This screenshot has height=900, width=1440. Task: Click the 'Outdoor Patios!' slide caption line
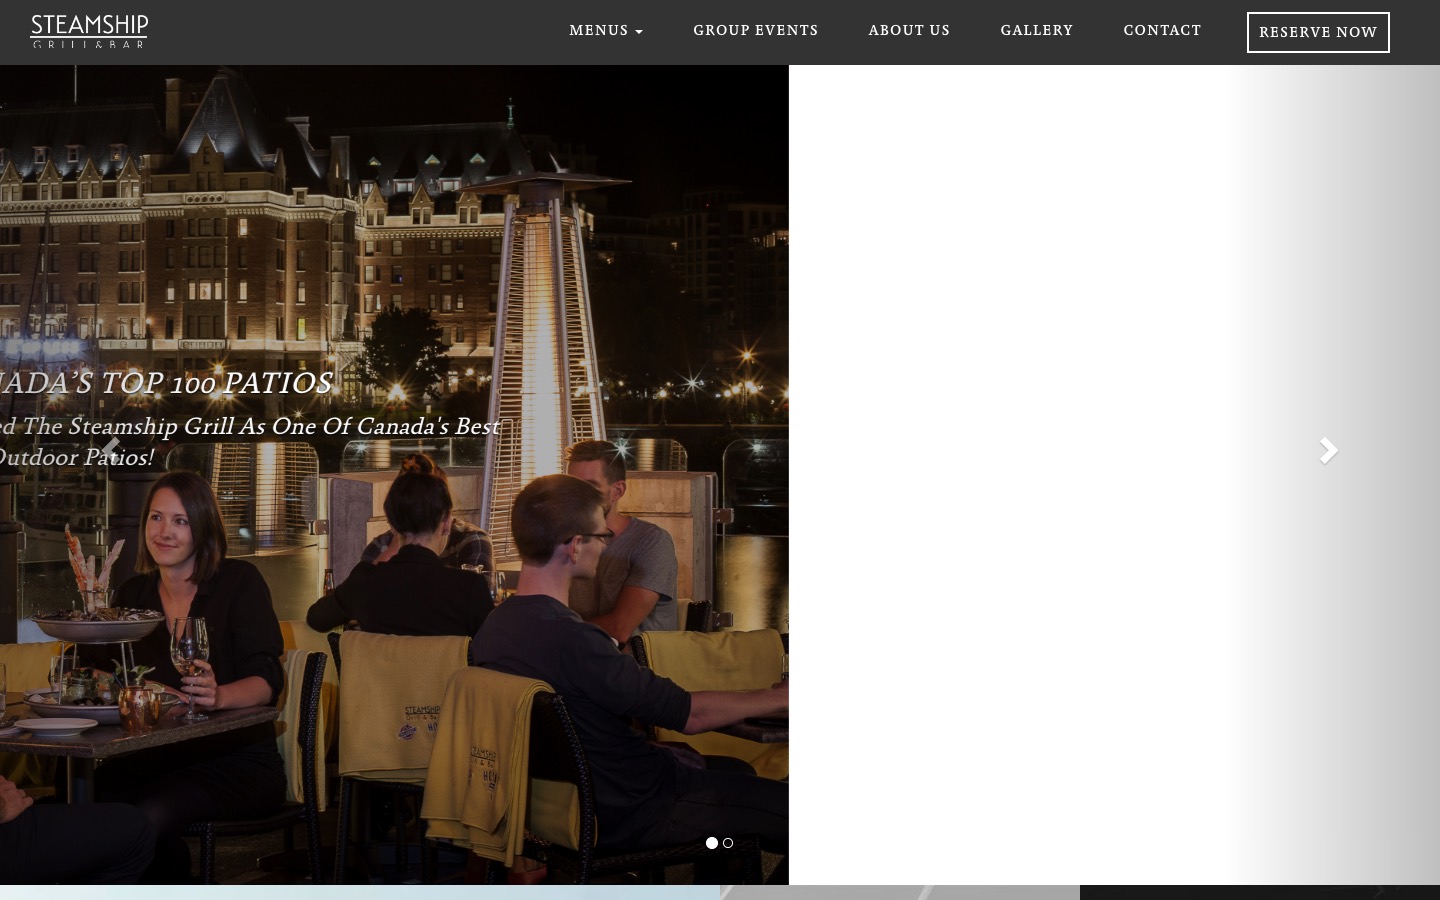[76, 458]
